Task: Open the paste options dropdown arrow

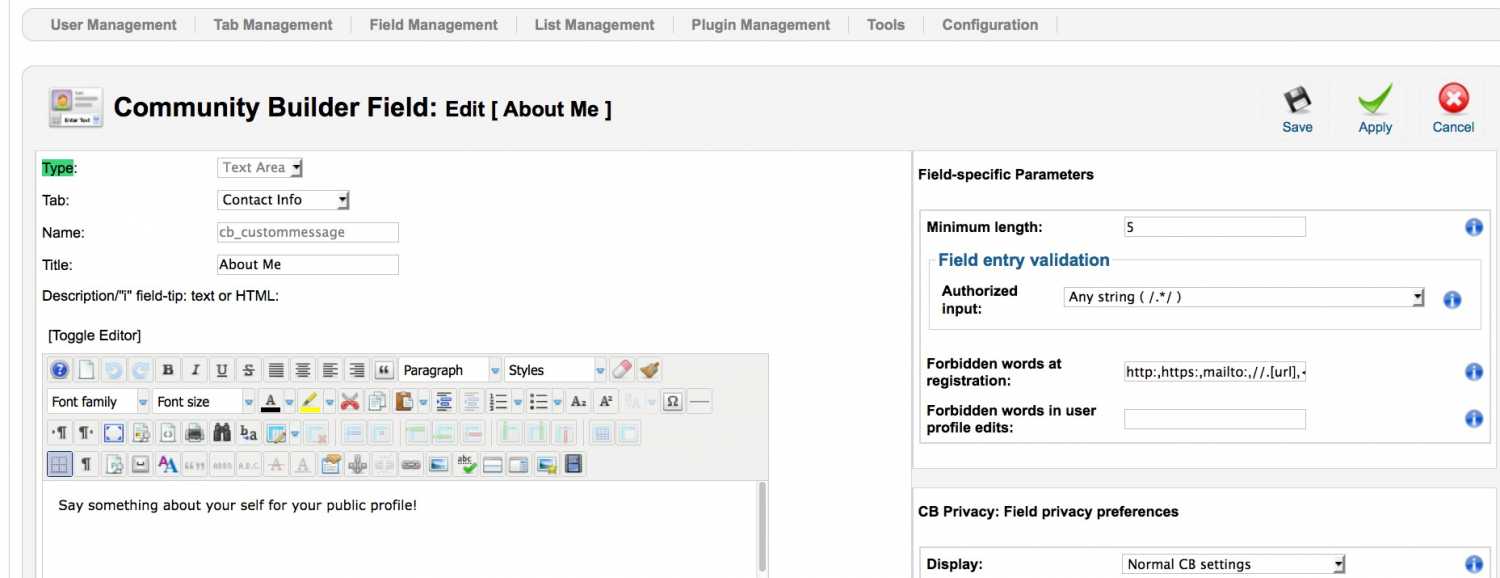Action: point(424,402)
